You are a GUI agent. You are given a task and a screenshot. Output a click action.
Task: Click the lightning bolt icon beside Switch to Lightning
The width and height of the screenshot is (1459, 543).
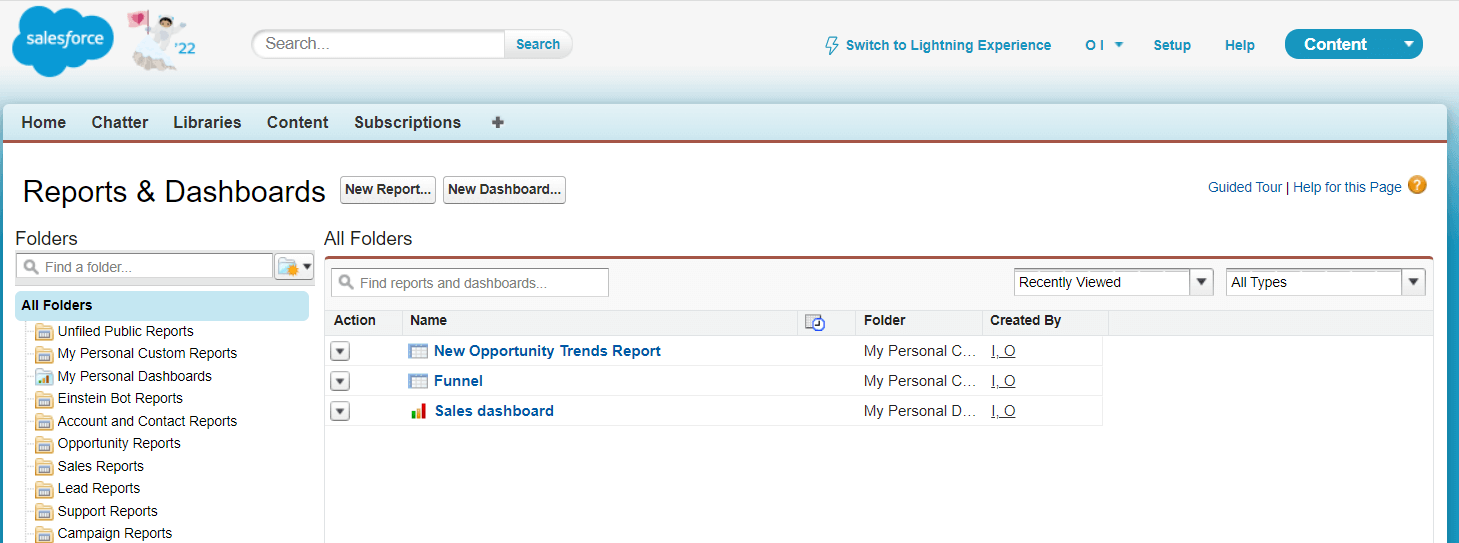(x=832, y=45)
